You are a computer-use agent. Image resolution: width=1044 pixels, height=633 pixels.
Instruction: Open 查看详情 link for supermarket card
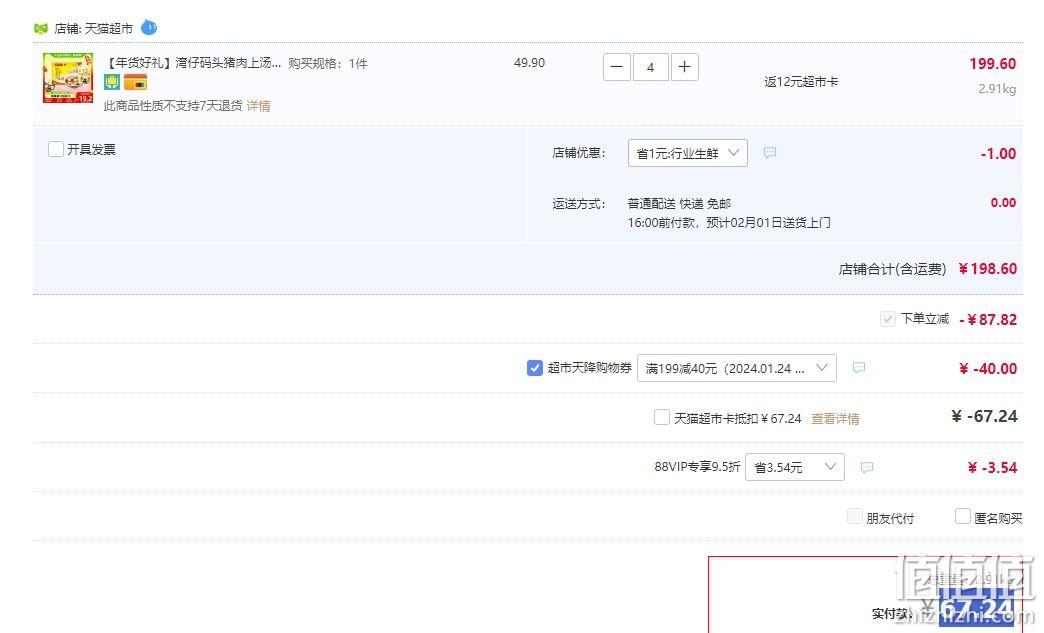click(835, 419)
